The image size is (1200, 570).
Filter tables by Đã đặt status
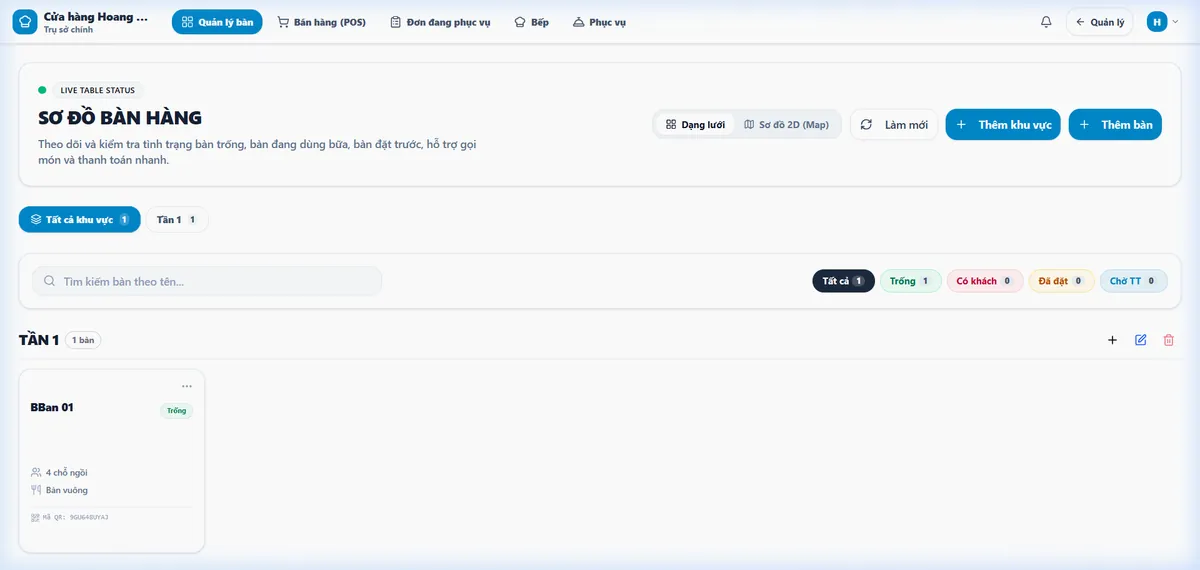click(x=1061, y=281)
